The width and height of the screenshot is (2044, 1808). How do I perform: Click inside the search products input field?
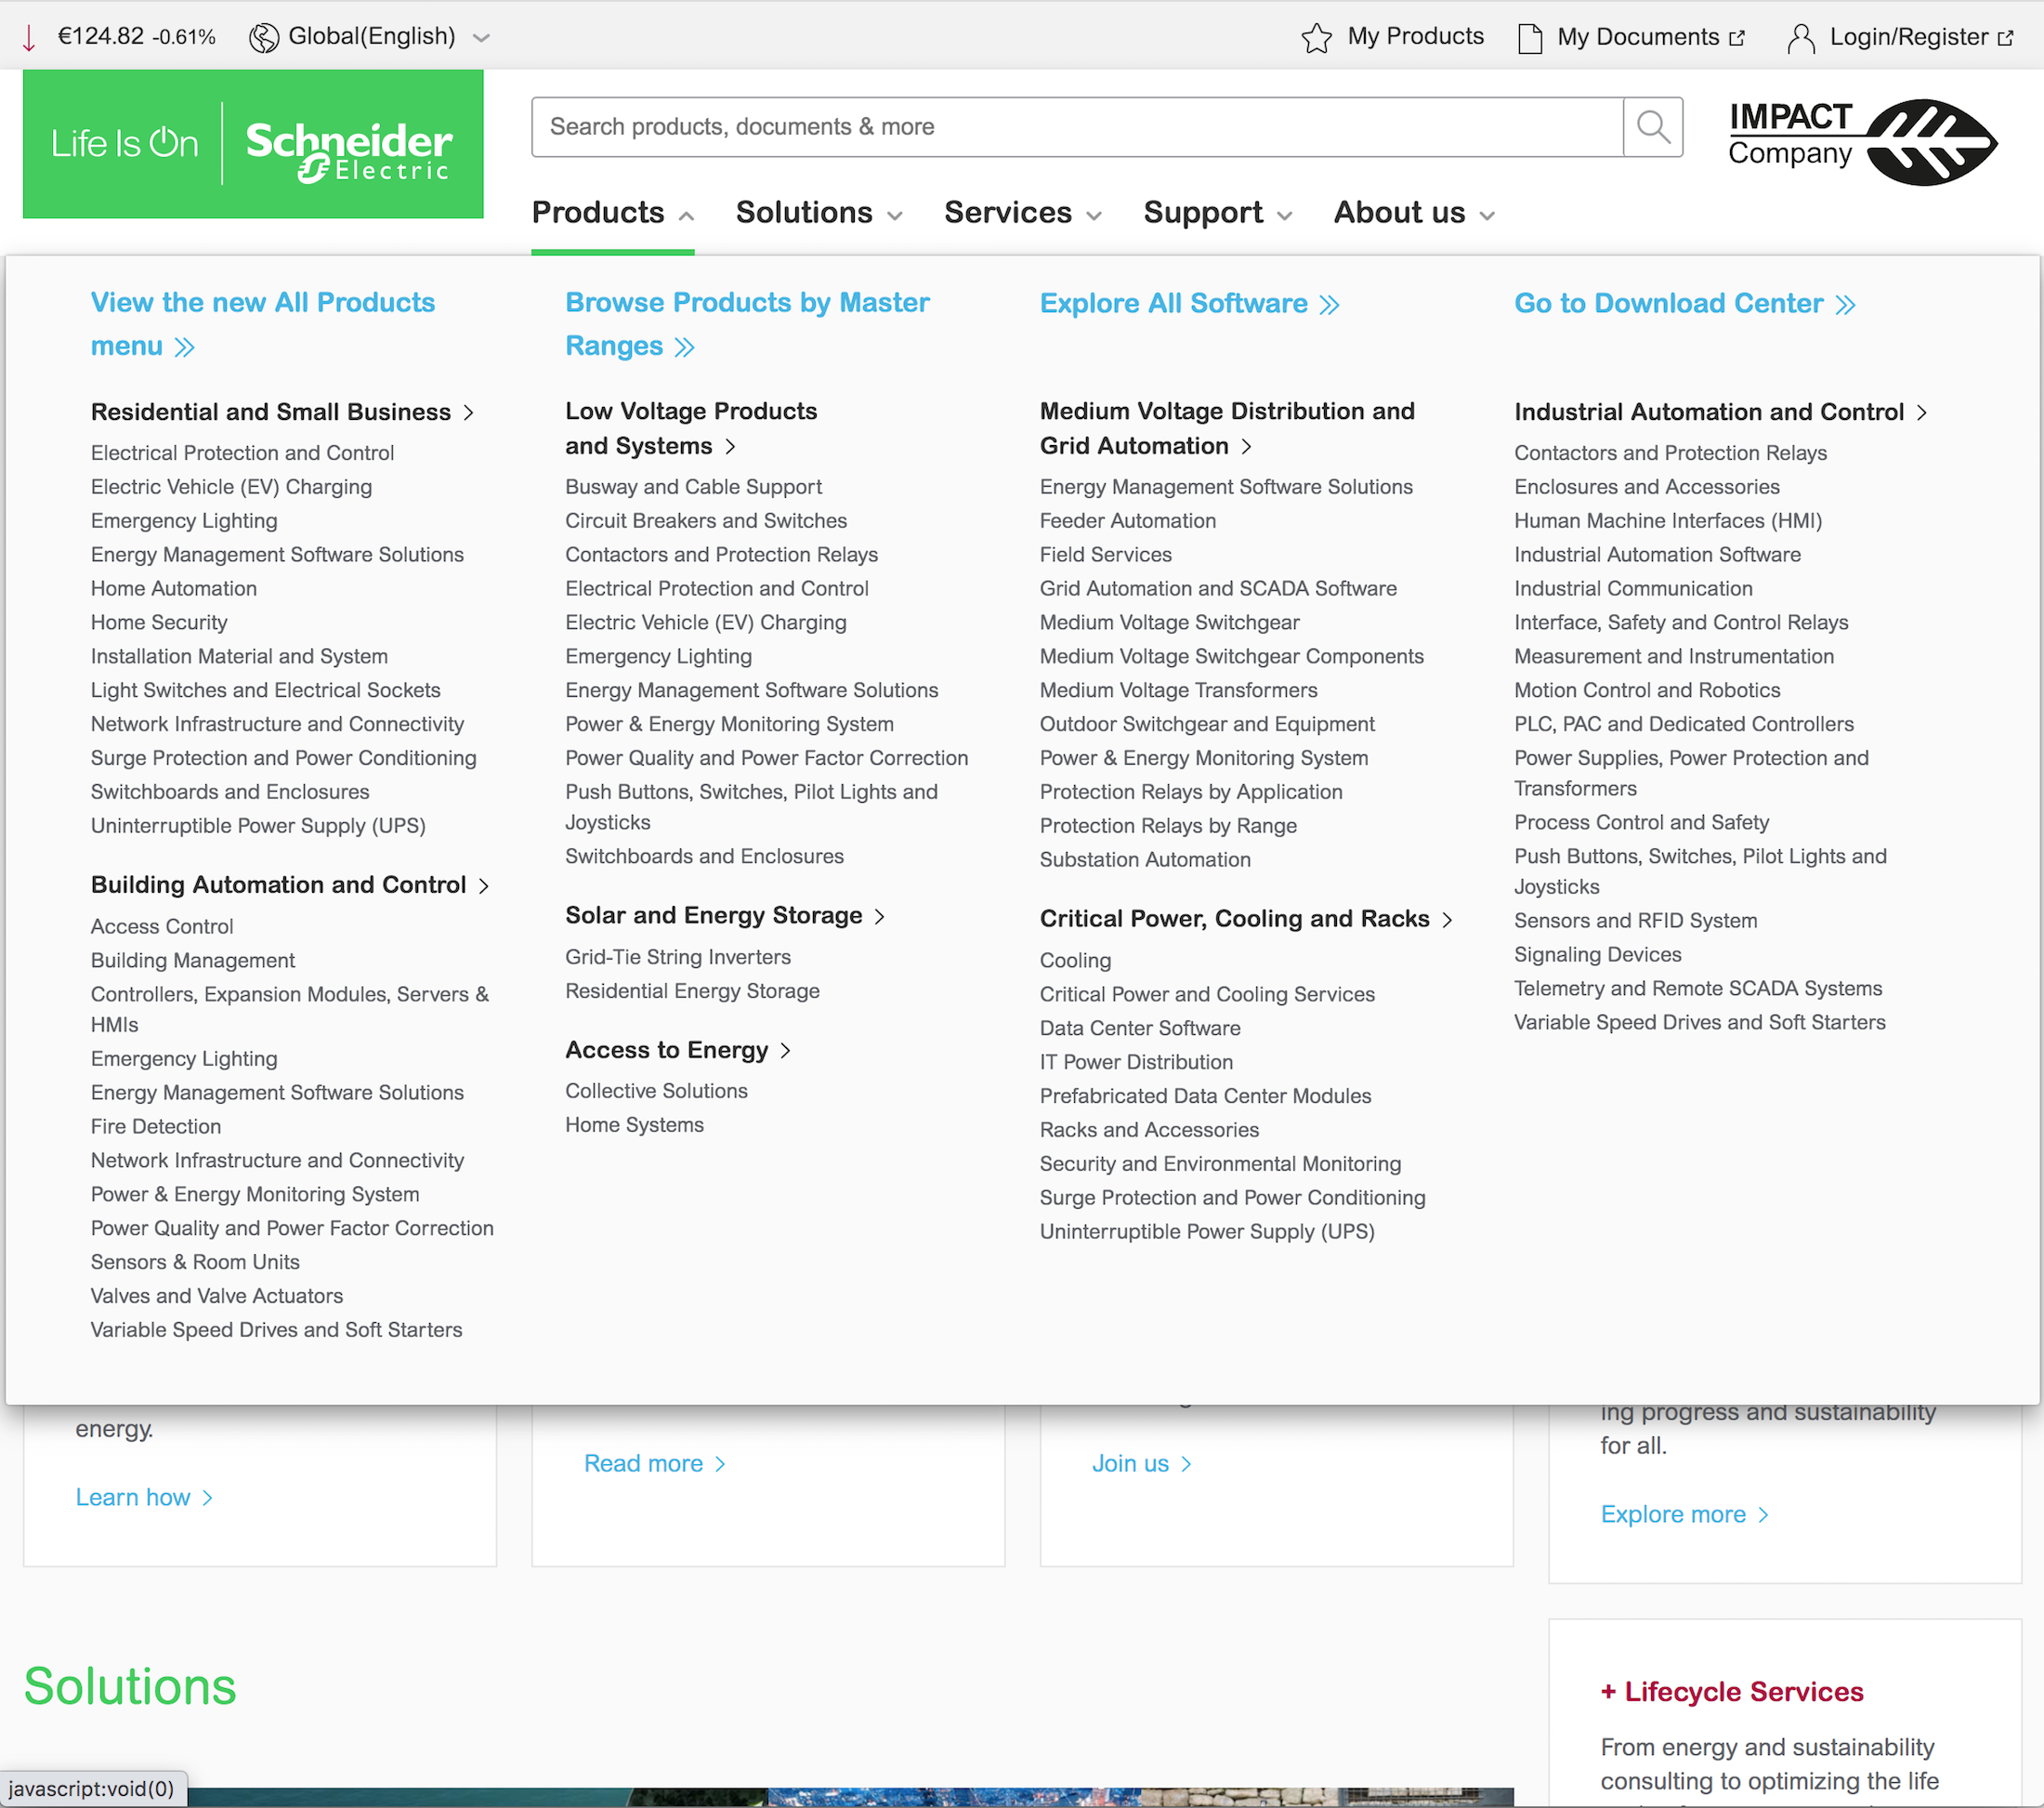(1000, 126)
